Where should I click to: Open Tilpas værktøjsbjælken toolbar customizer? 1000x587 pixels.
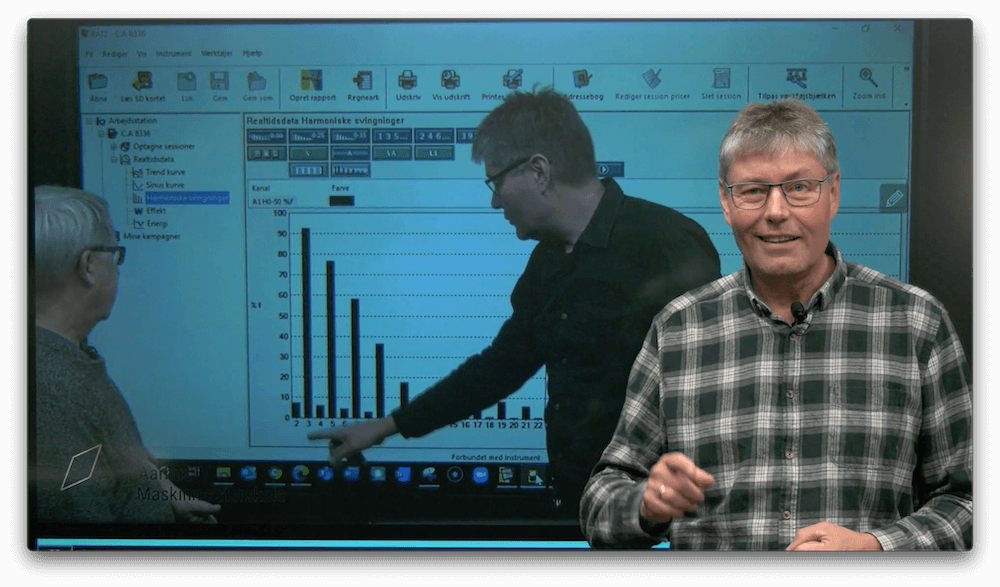tap(796, 80)
